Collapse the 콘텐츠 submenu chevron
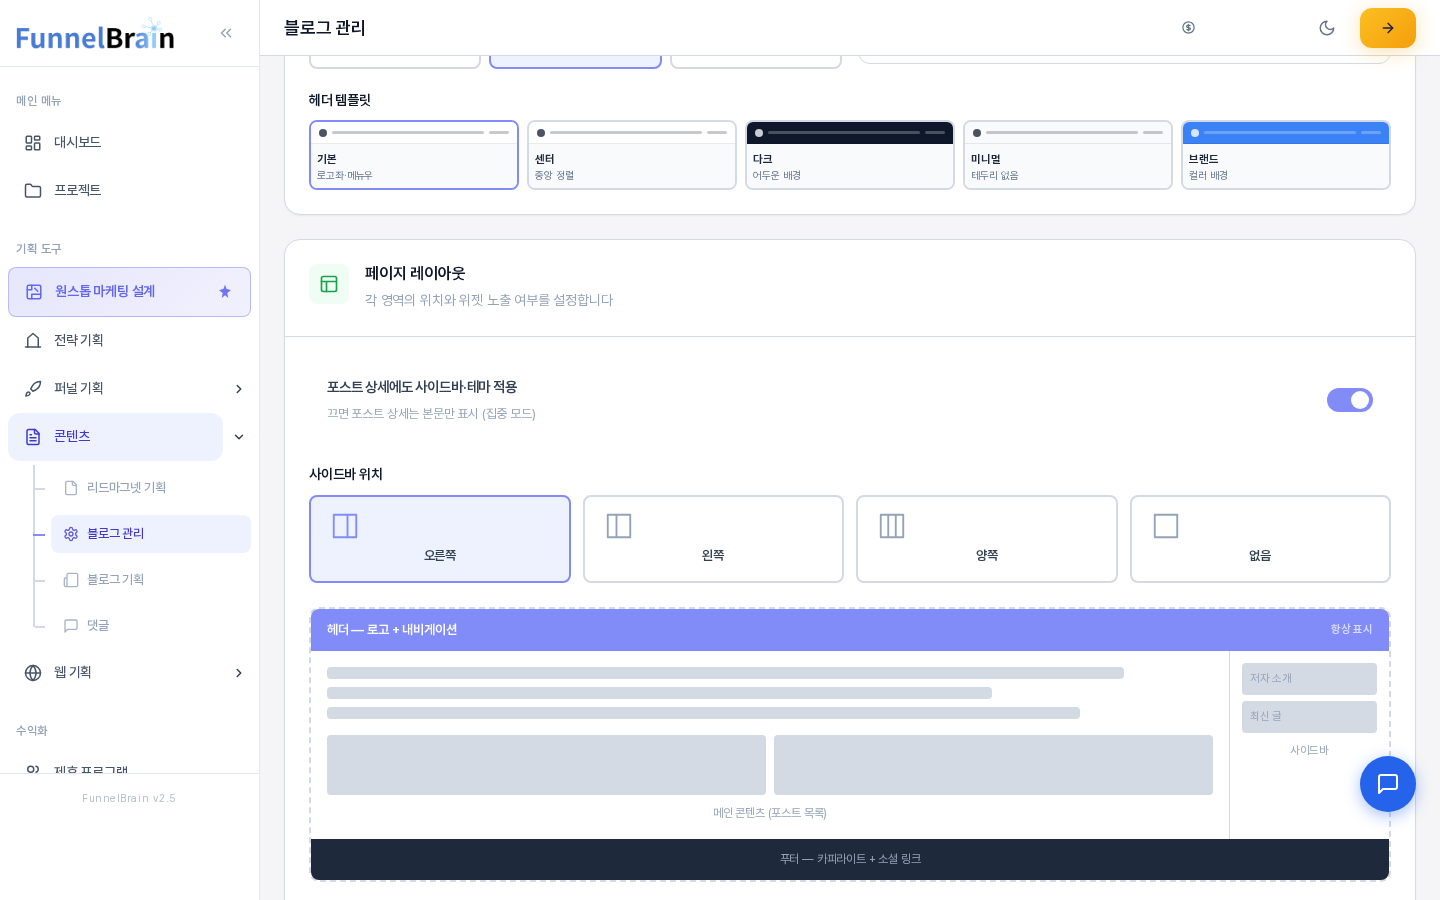The height and width of the screenshot is (900, 1440). [x=239, y=437]
